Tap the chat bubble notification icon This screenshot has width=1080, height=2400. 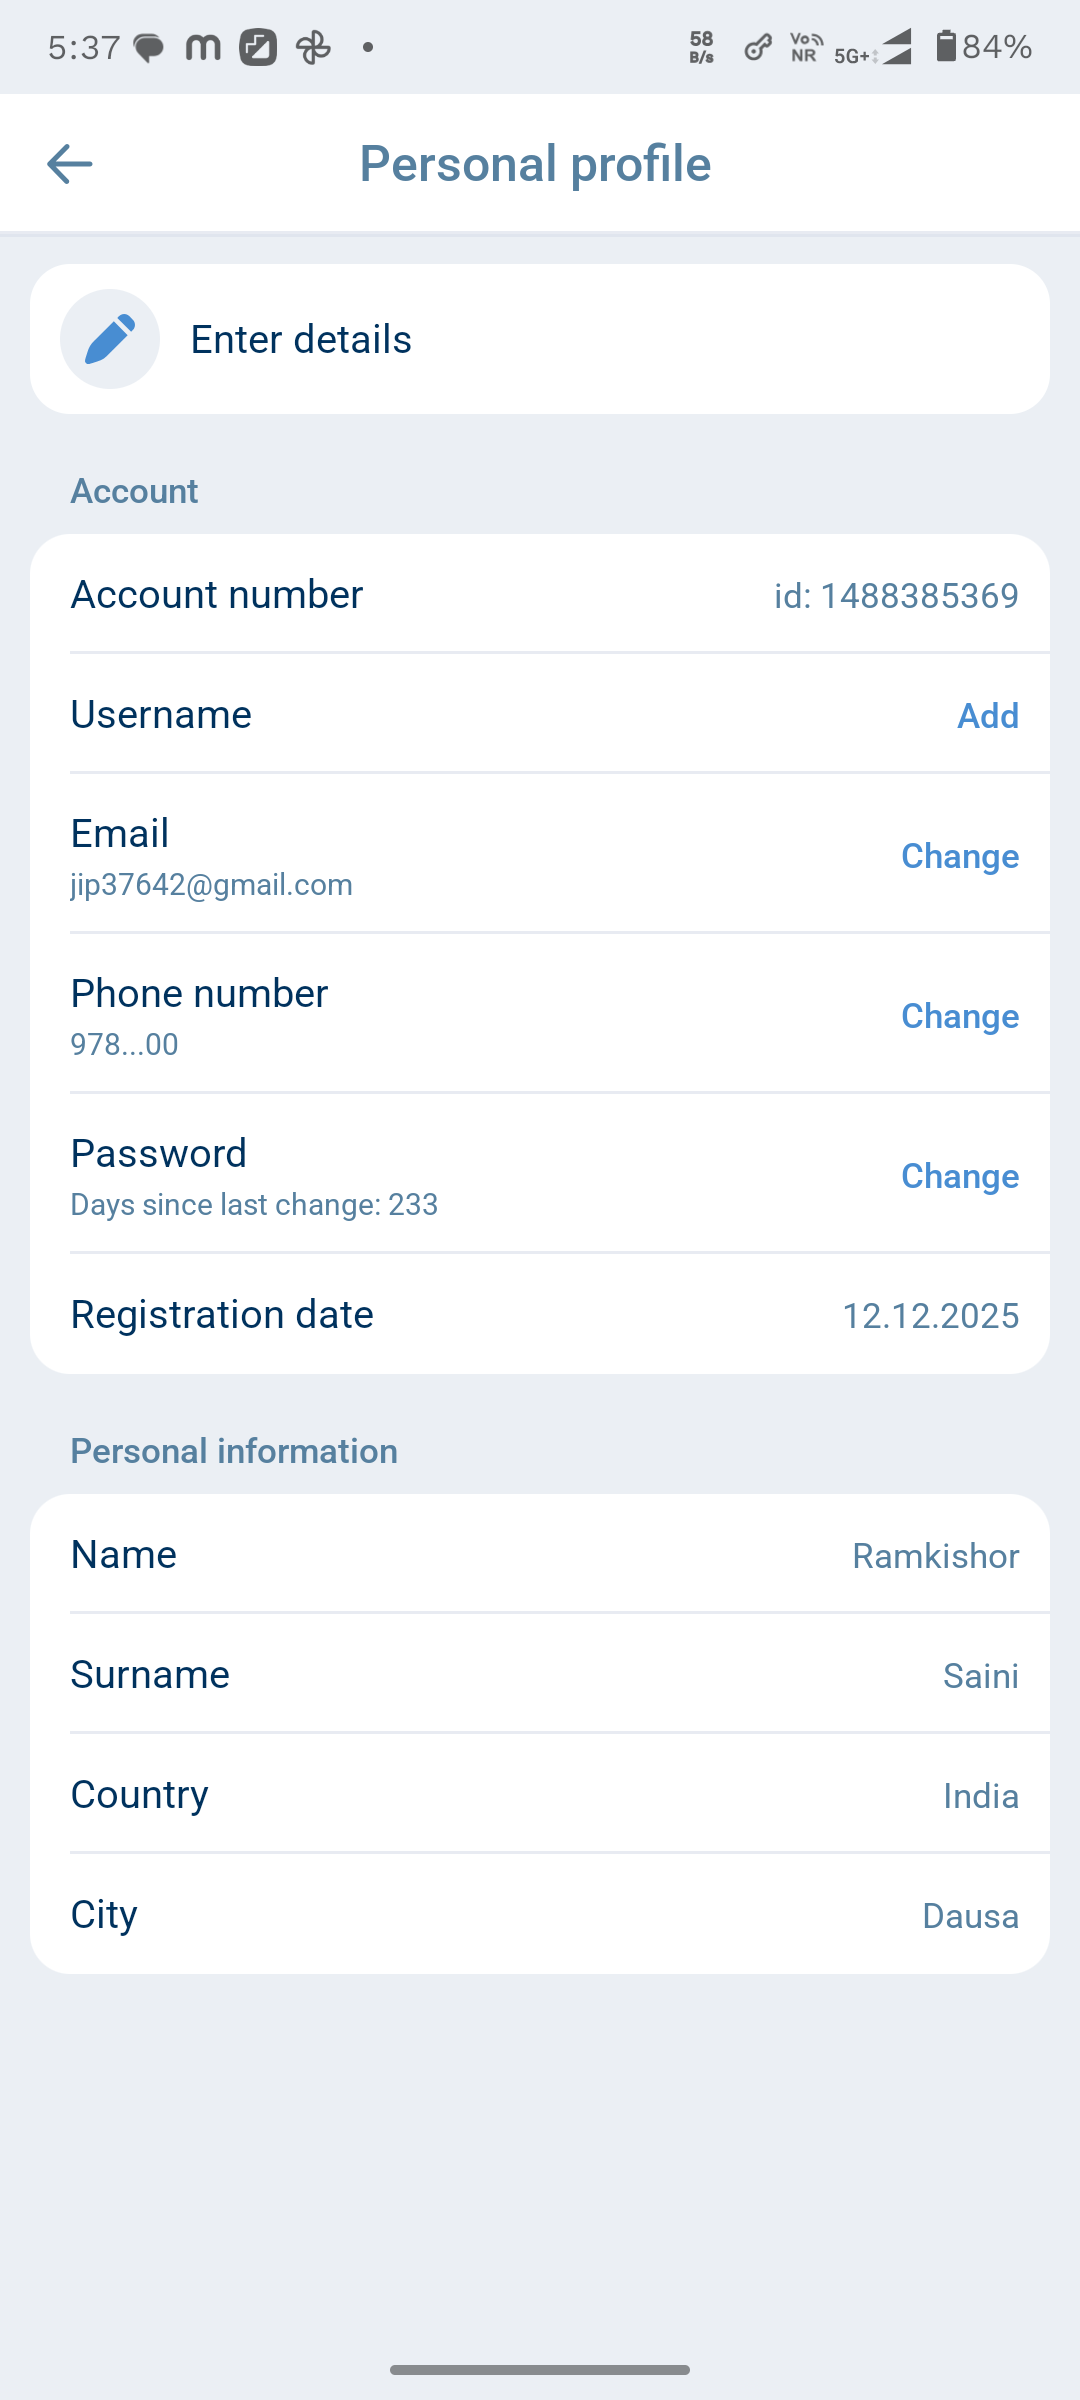coord(149,48)
